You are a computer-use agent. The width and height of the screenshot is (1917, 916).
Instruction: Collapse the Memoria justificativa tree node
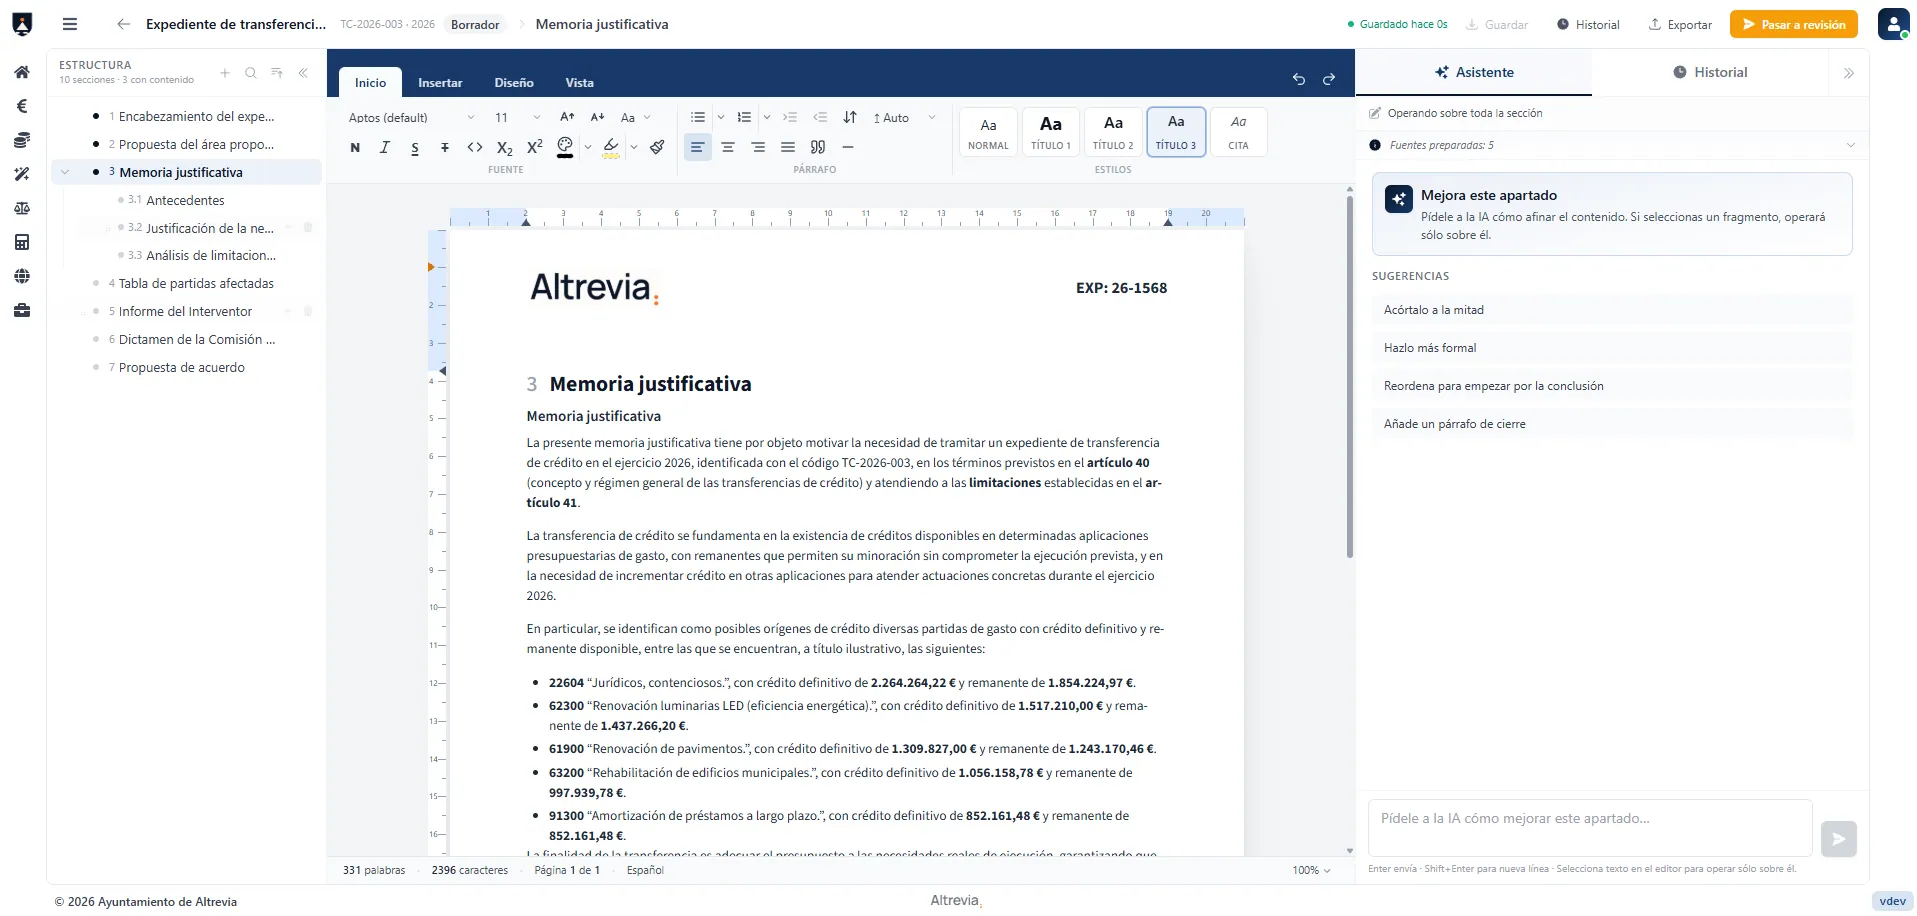tap(65, 172)
